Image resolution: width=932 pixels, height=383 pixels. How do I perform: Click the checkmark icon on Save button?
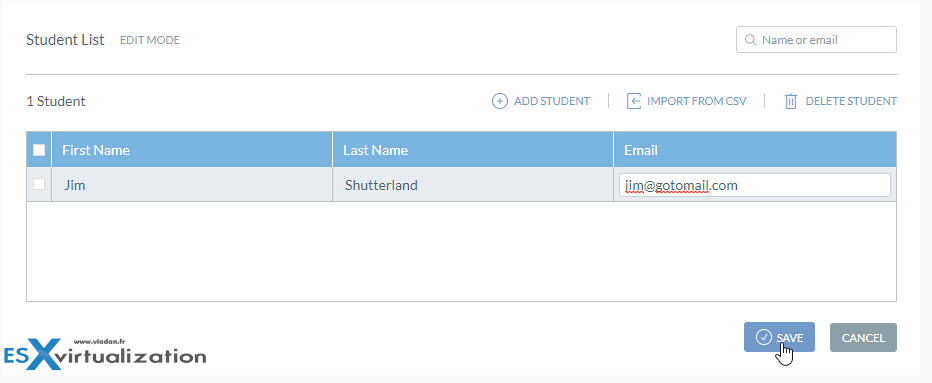tap(764, 337)
